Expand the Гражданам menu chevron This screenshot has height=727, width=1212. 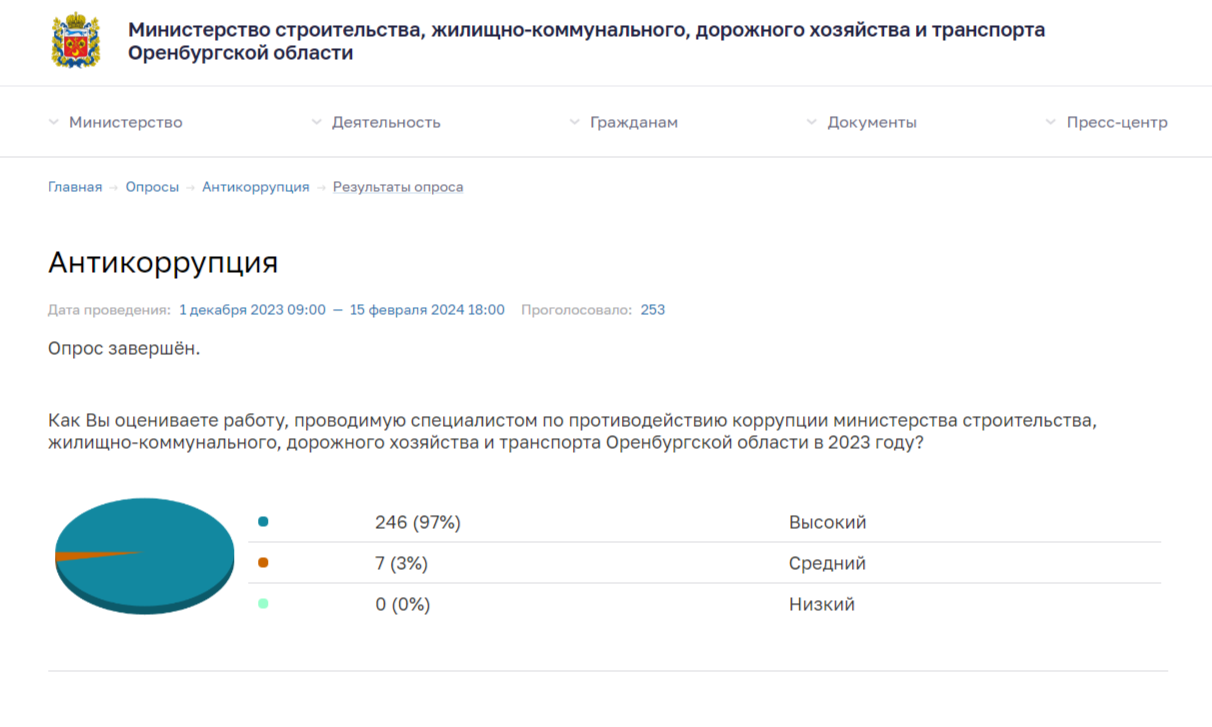point(575,122)
